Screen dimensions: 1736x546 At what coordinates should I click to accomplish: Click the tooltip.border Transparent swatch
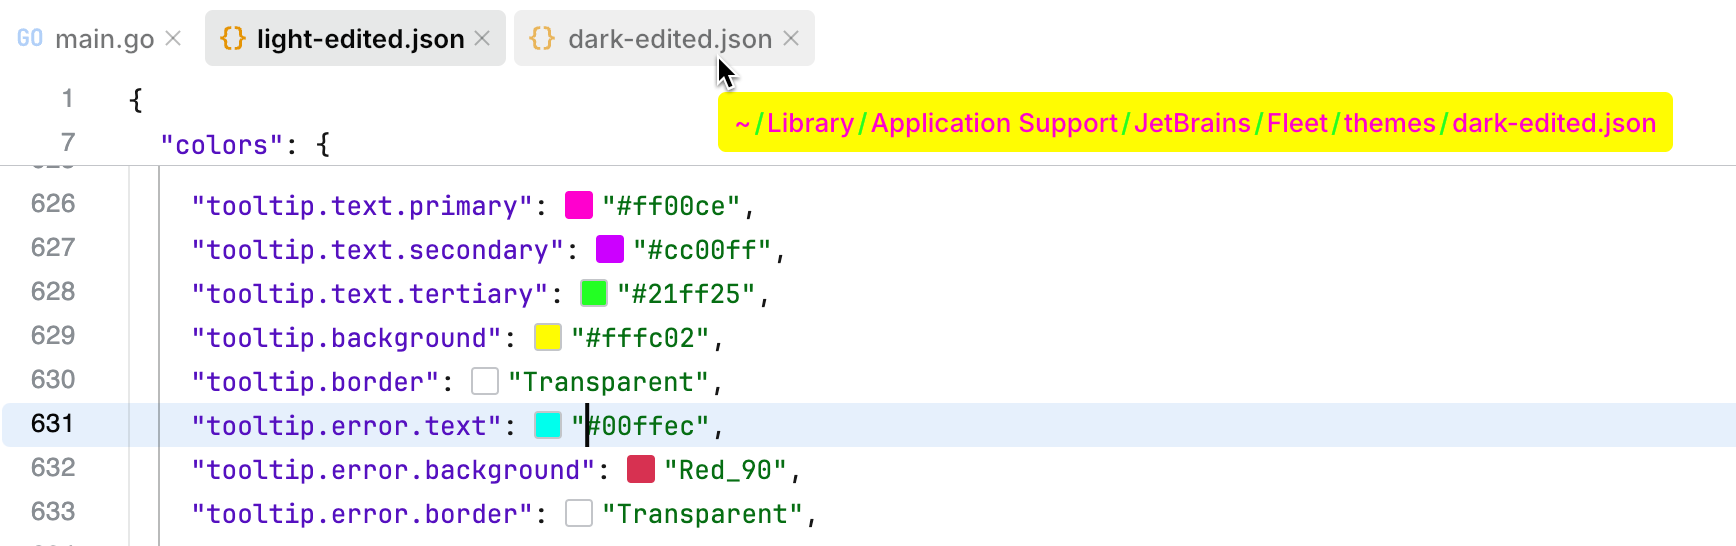(485, 381)
